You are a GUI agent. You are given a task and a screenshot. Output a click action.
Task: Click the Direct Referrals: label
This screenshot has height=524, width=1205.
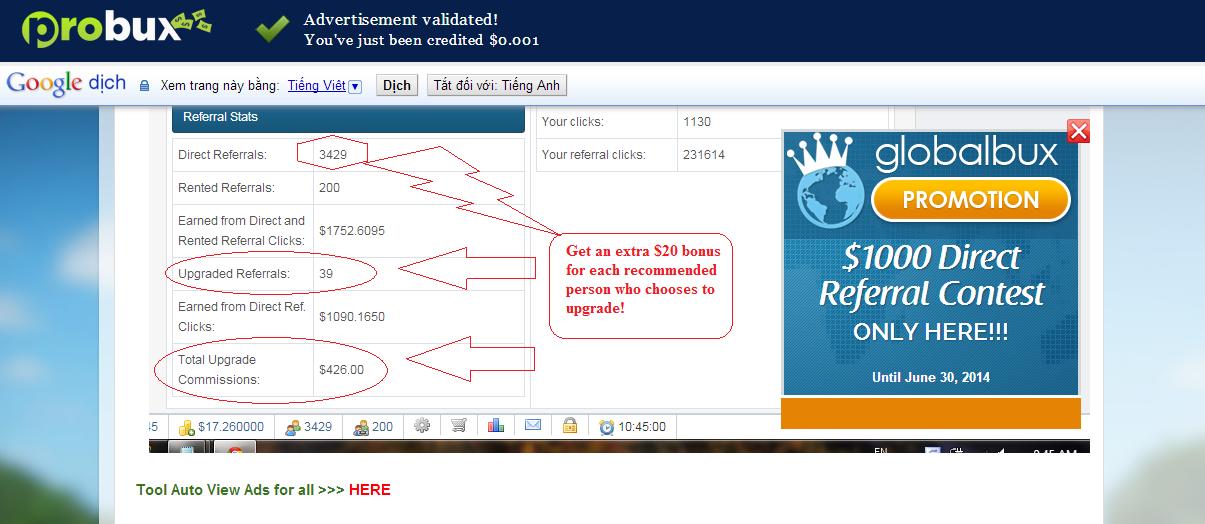(x=222, y=155)
